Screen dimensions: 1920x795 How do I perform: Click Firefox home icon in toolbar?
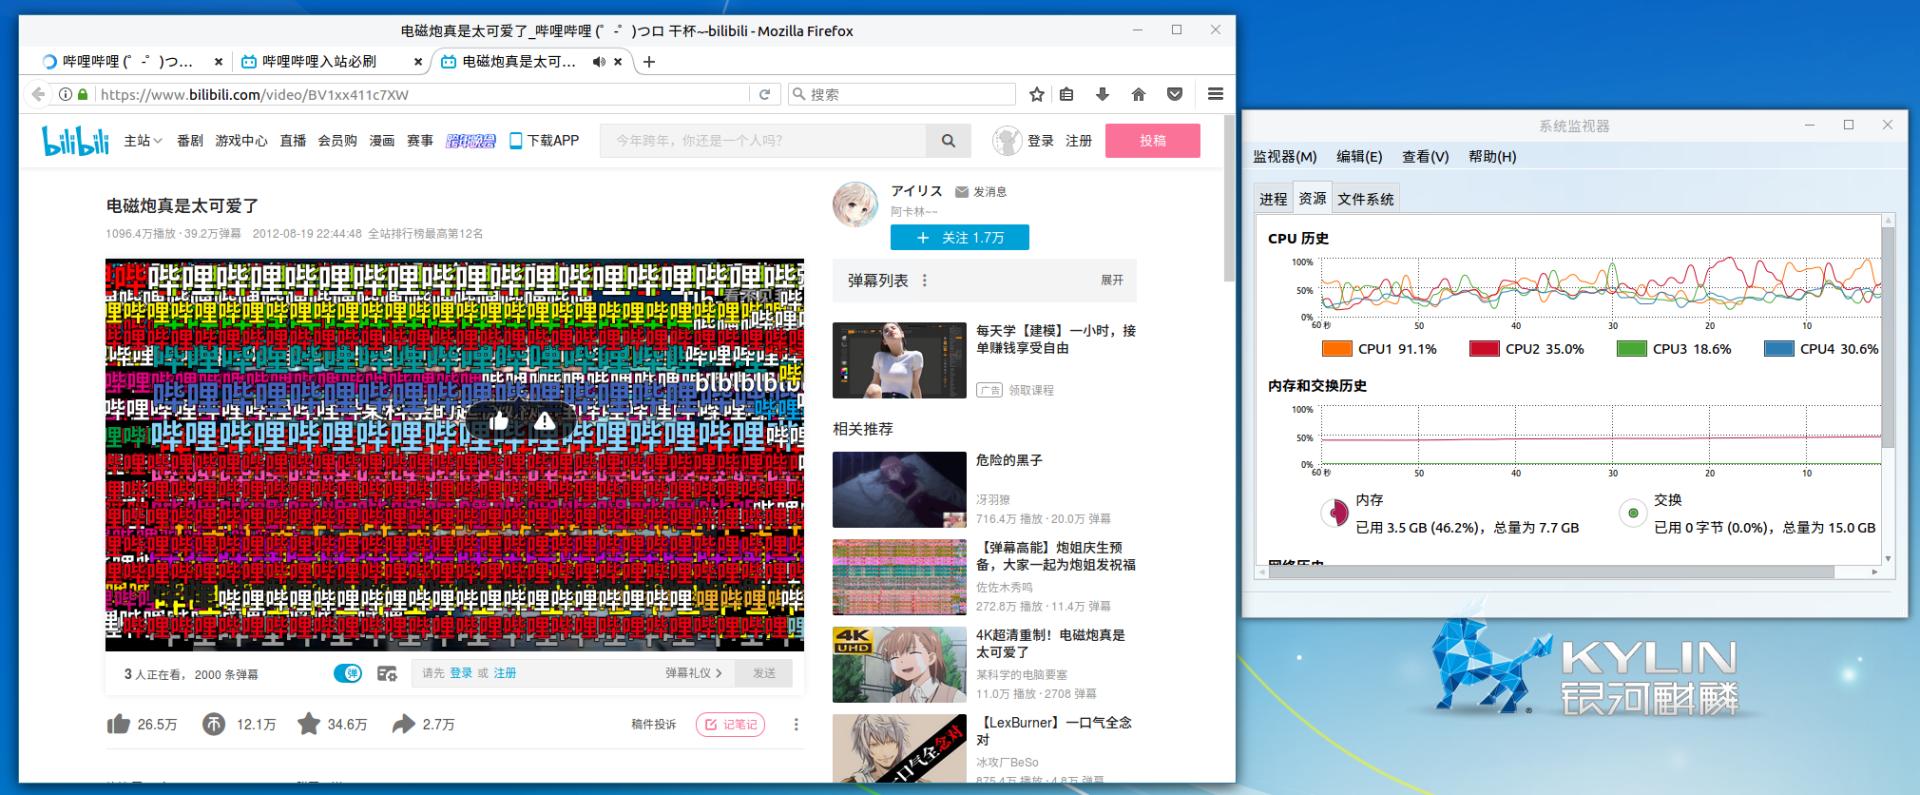click(x=1138, y=94)
